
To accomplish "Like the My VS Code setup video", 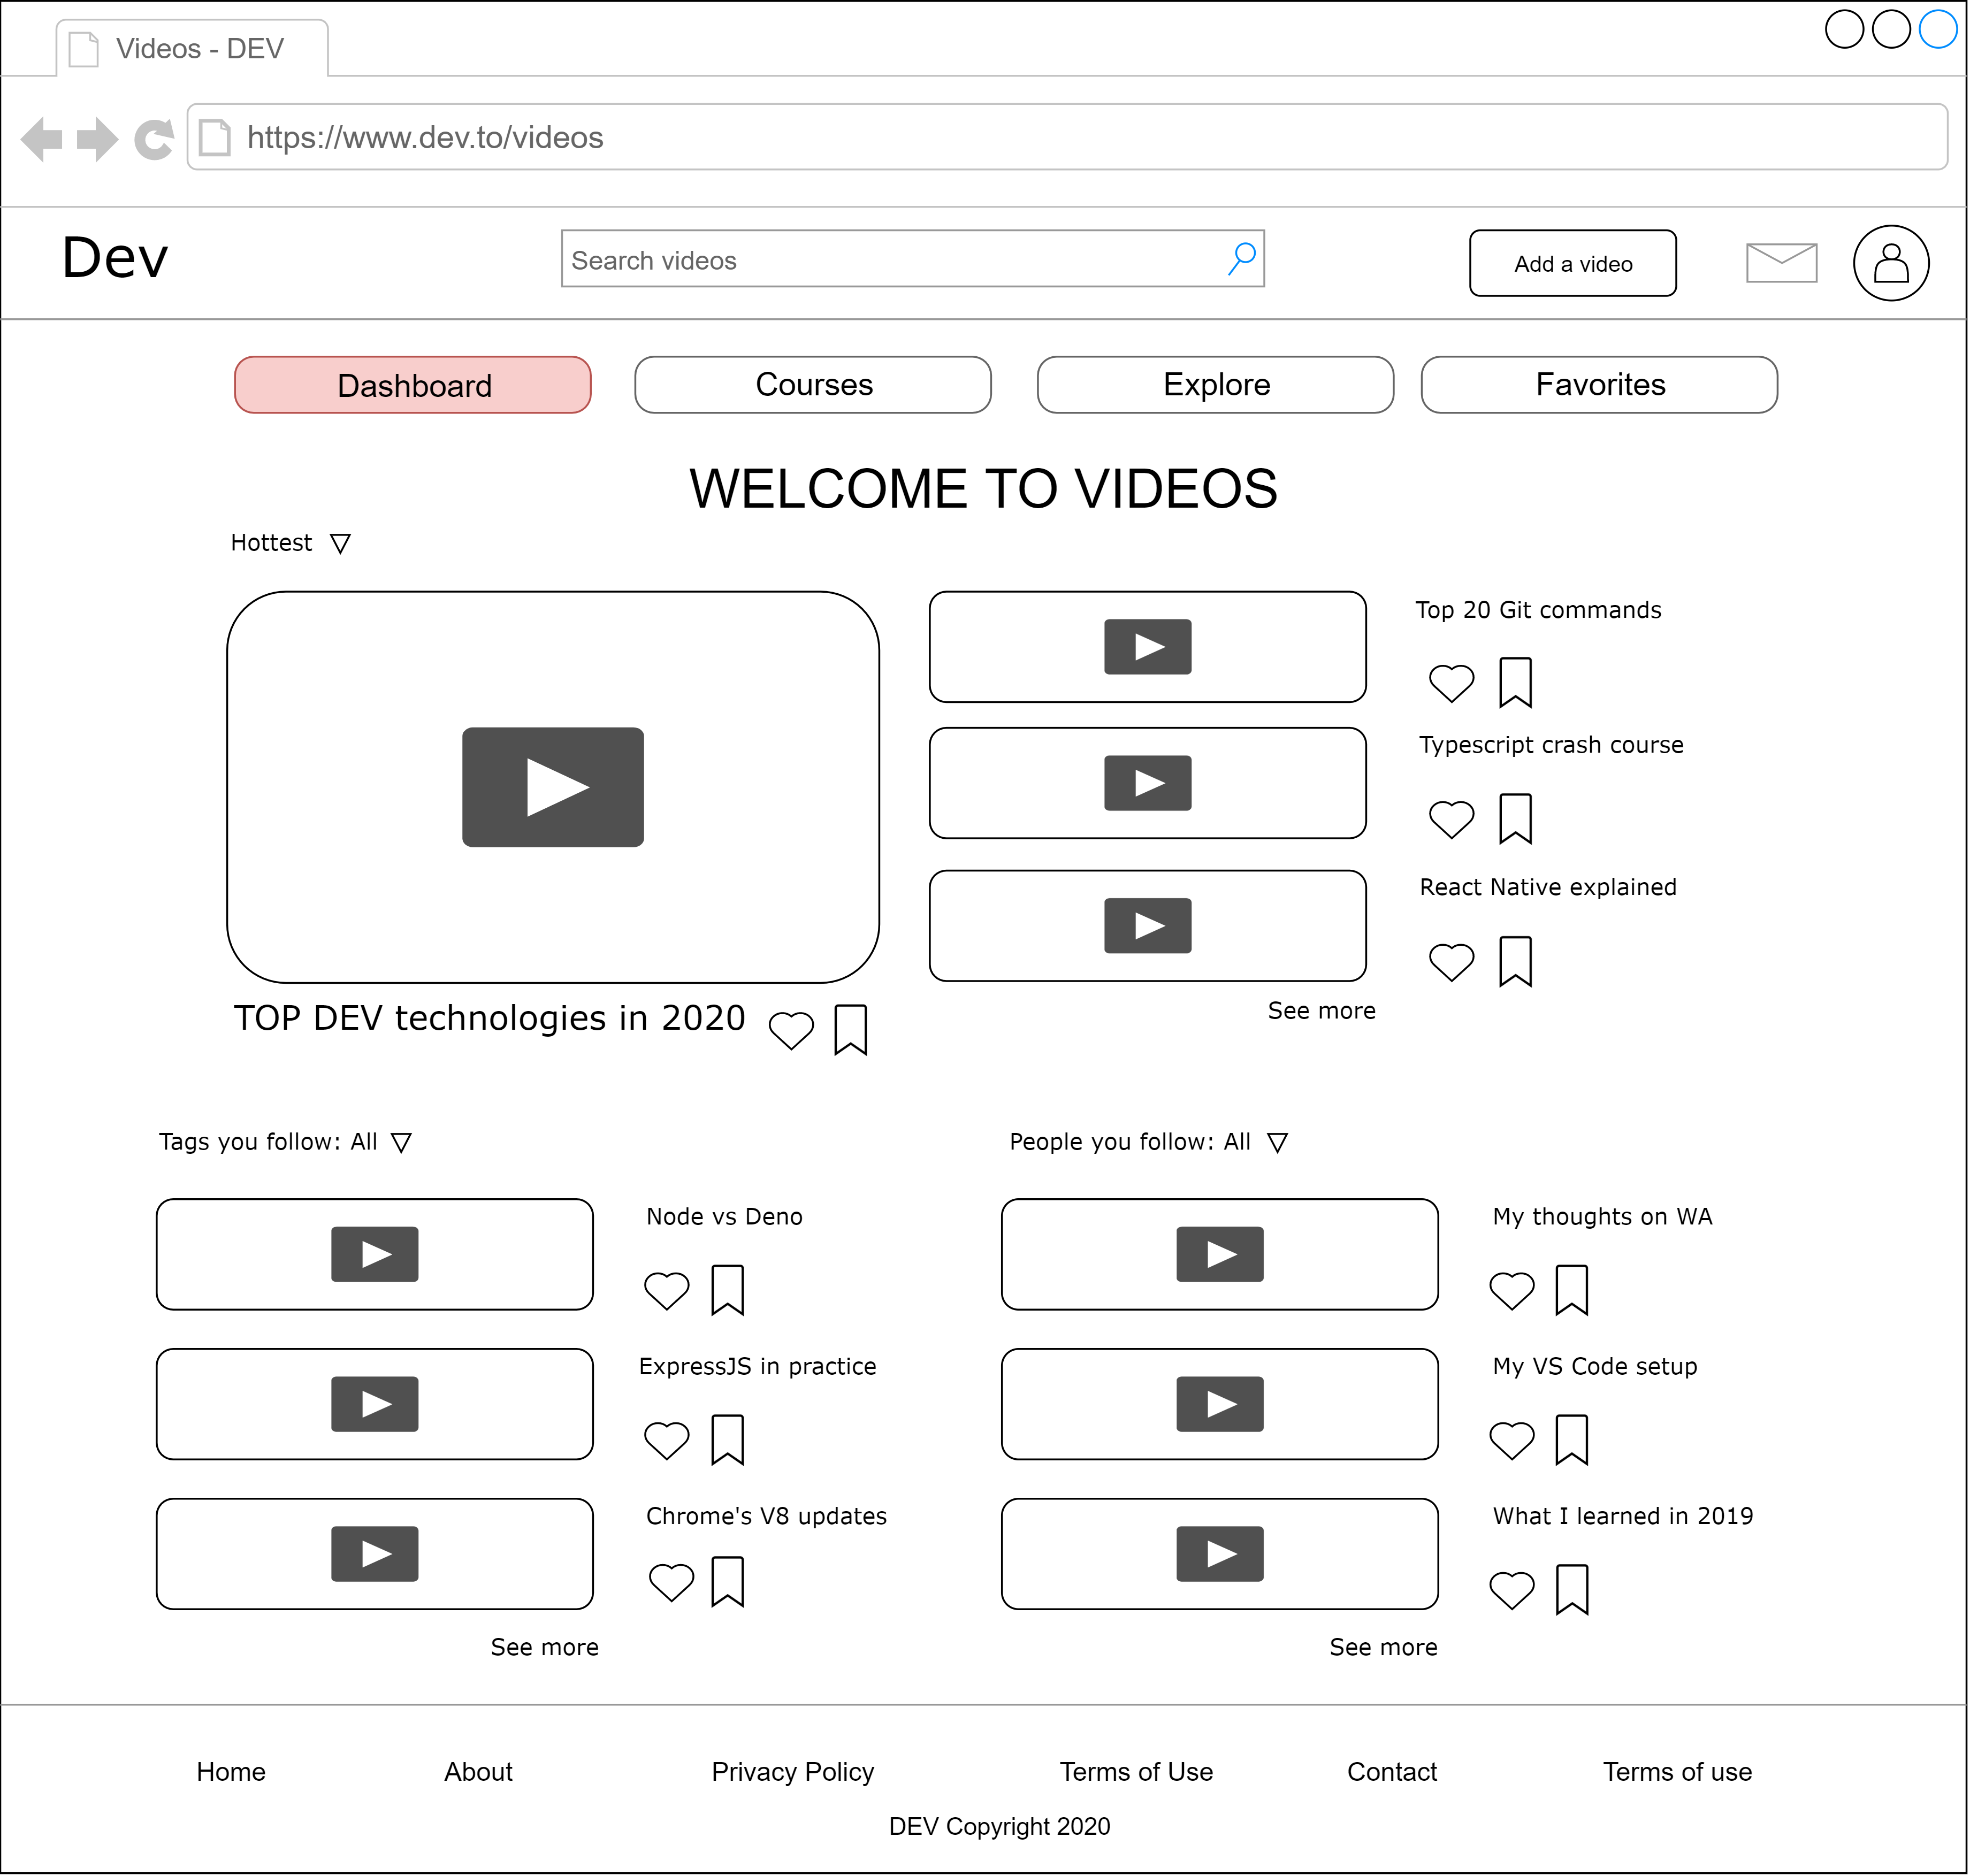I will [1512, 1440].
